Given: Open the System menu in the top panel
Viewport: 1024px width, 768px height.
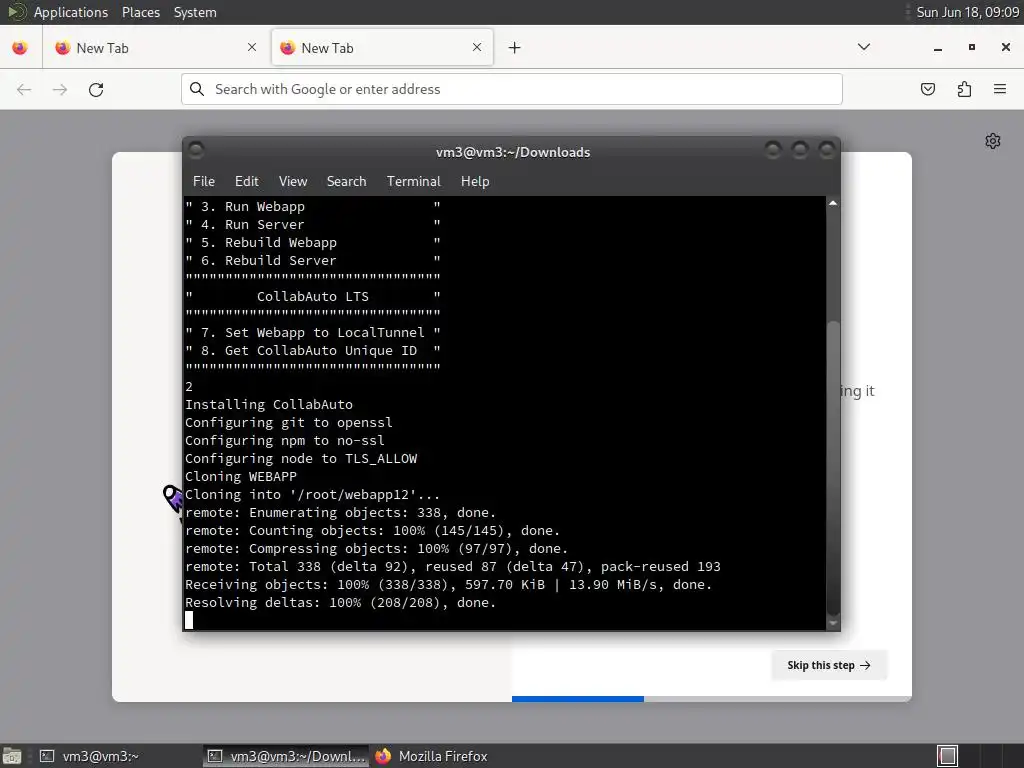Looking at the screenshot, I should (195, 12).
